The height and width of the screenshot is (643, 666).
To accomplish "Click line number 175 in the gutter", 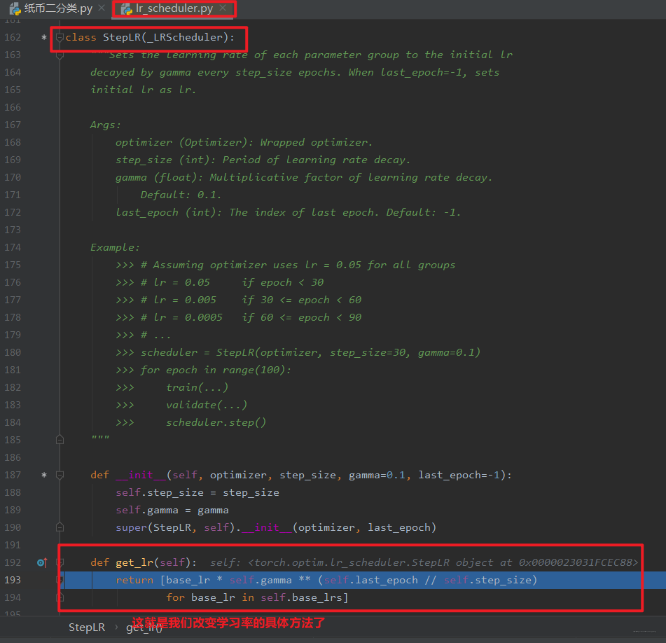I will point(12,265).
